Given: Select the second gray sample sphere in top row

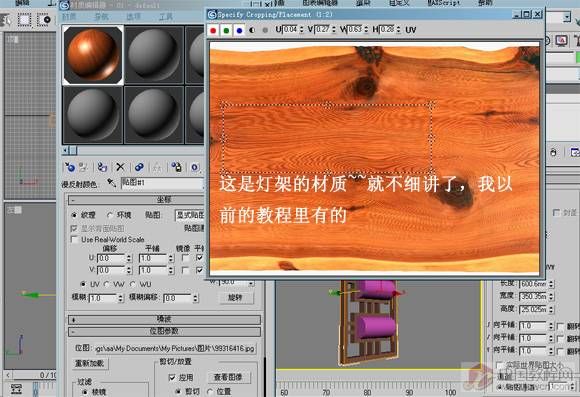Looking at the screenshot, I should [x=154, y=55].
